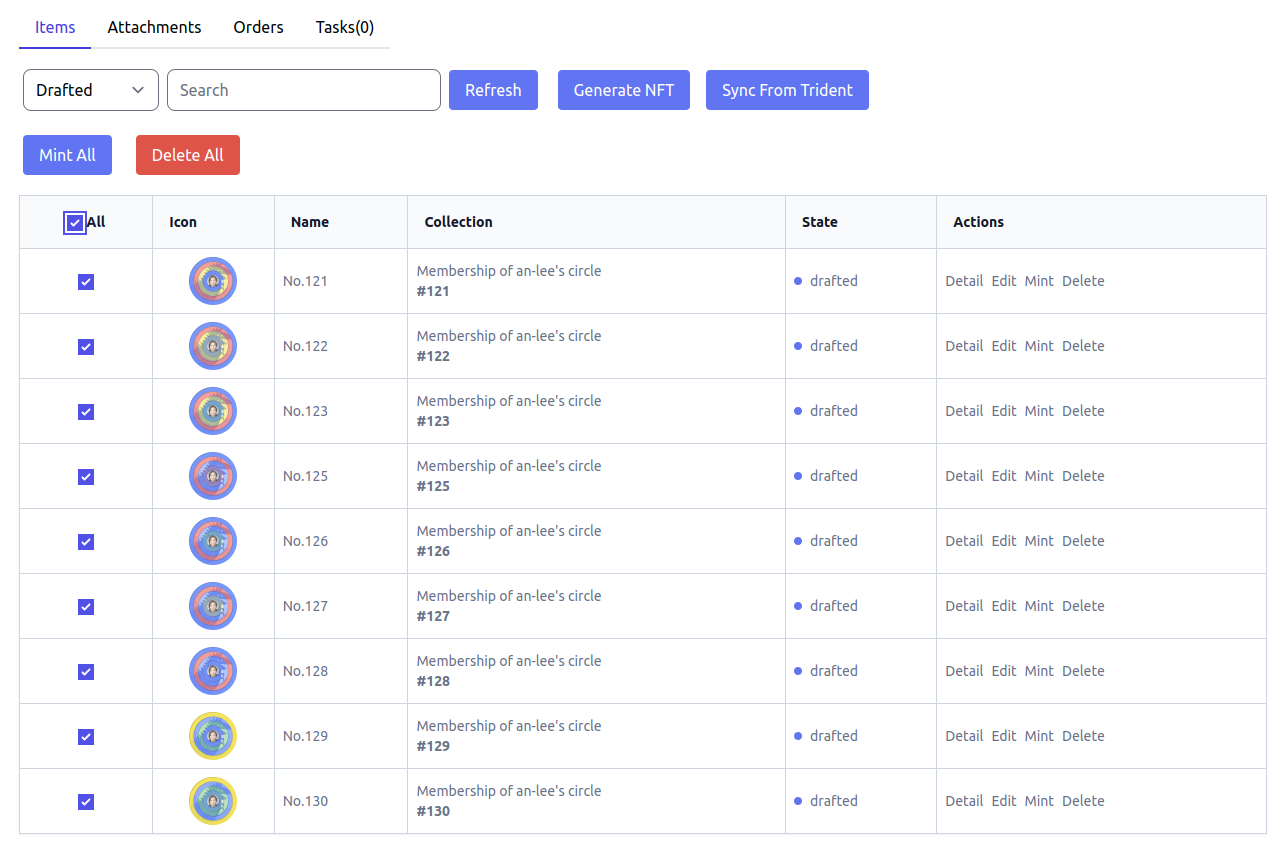Deselect the No.128 row checkbox
1275x847 pixels.
[x=86, y=672]
